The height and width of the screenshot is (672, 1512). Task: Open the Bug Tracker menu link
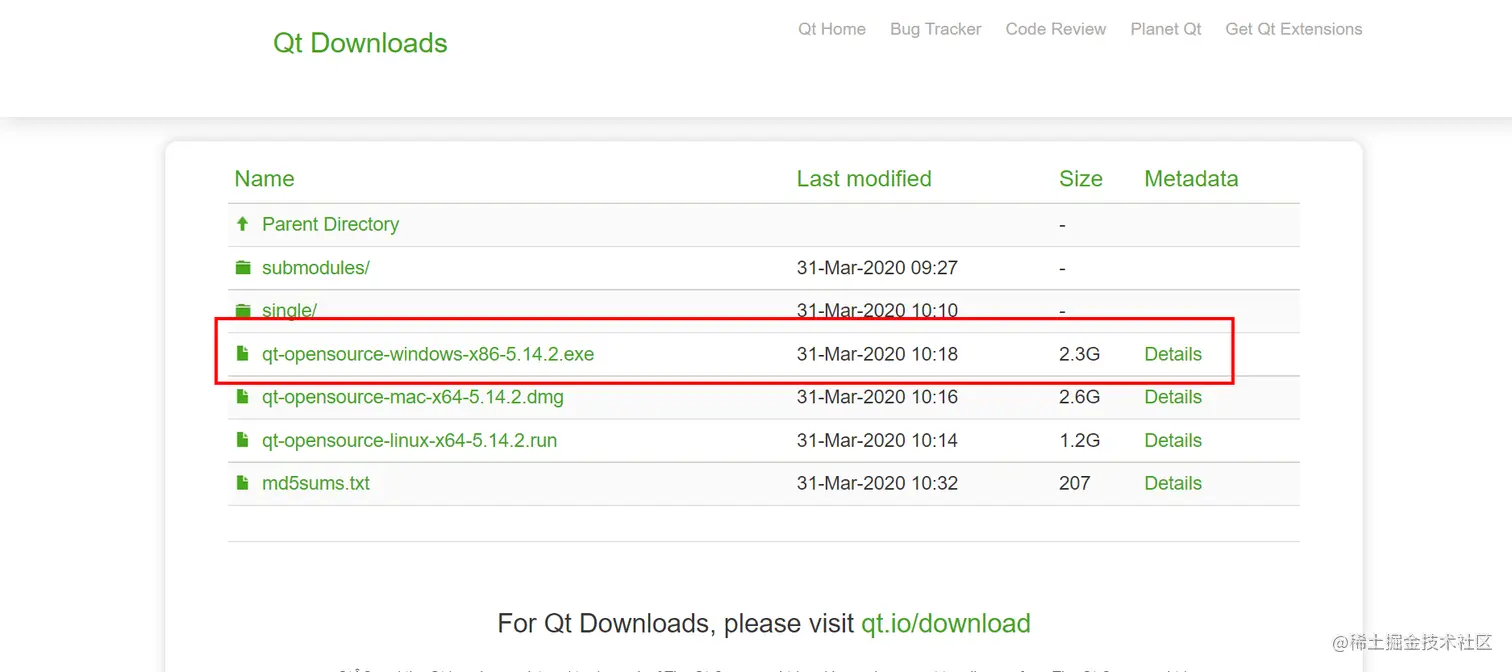click(x=936, y=29)
